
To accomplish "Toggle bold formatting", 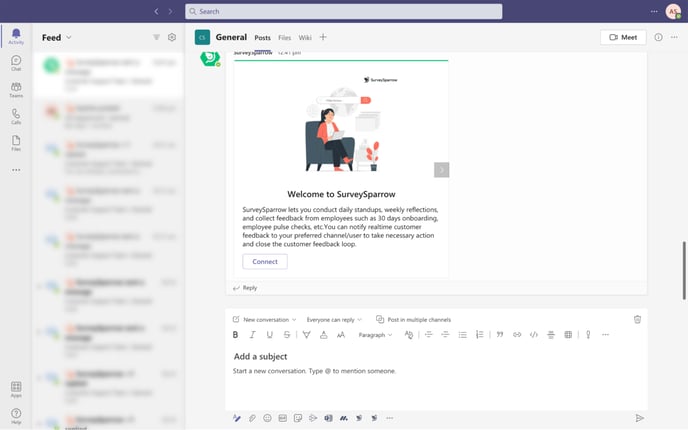I will [235, 335].
